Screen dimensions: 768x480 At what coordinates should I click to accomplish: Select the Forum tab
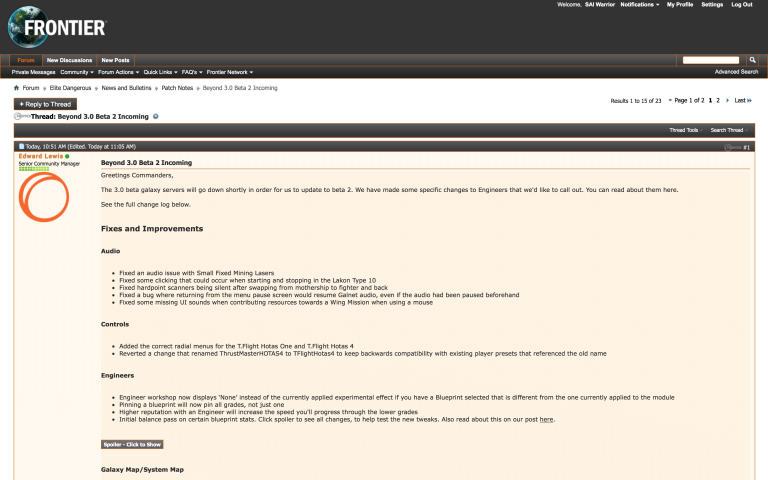(26, 60)
